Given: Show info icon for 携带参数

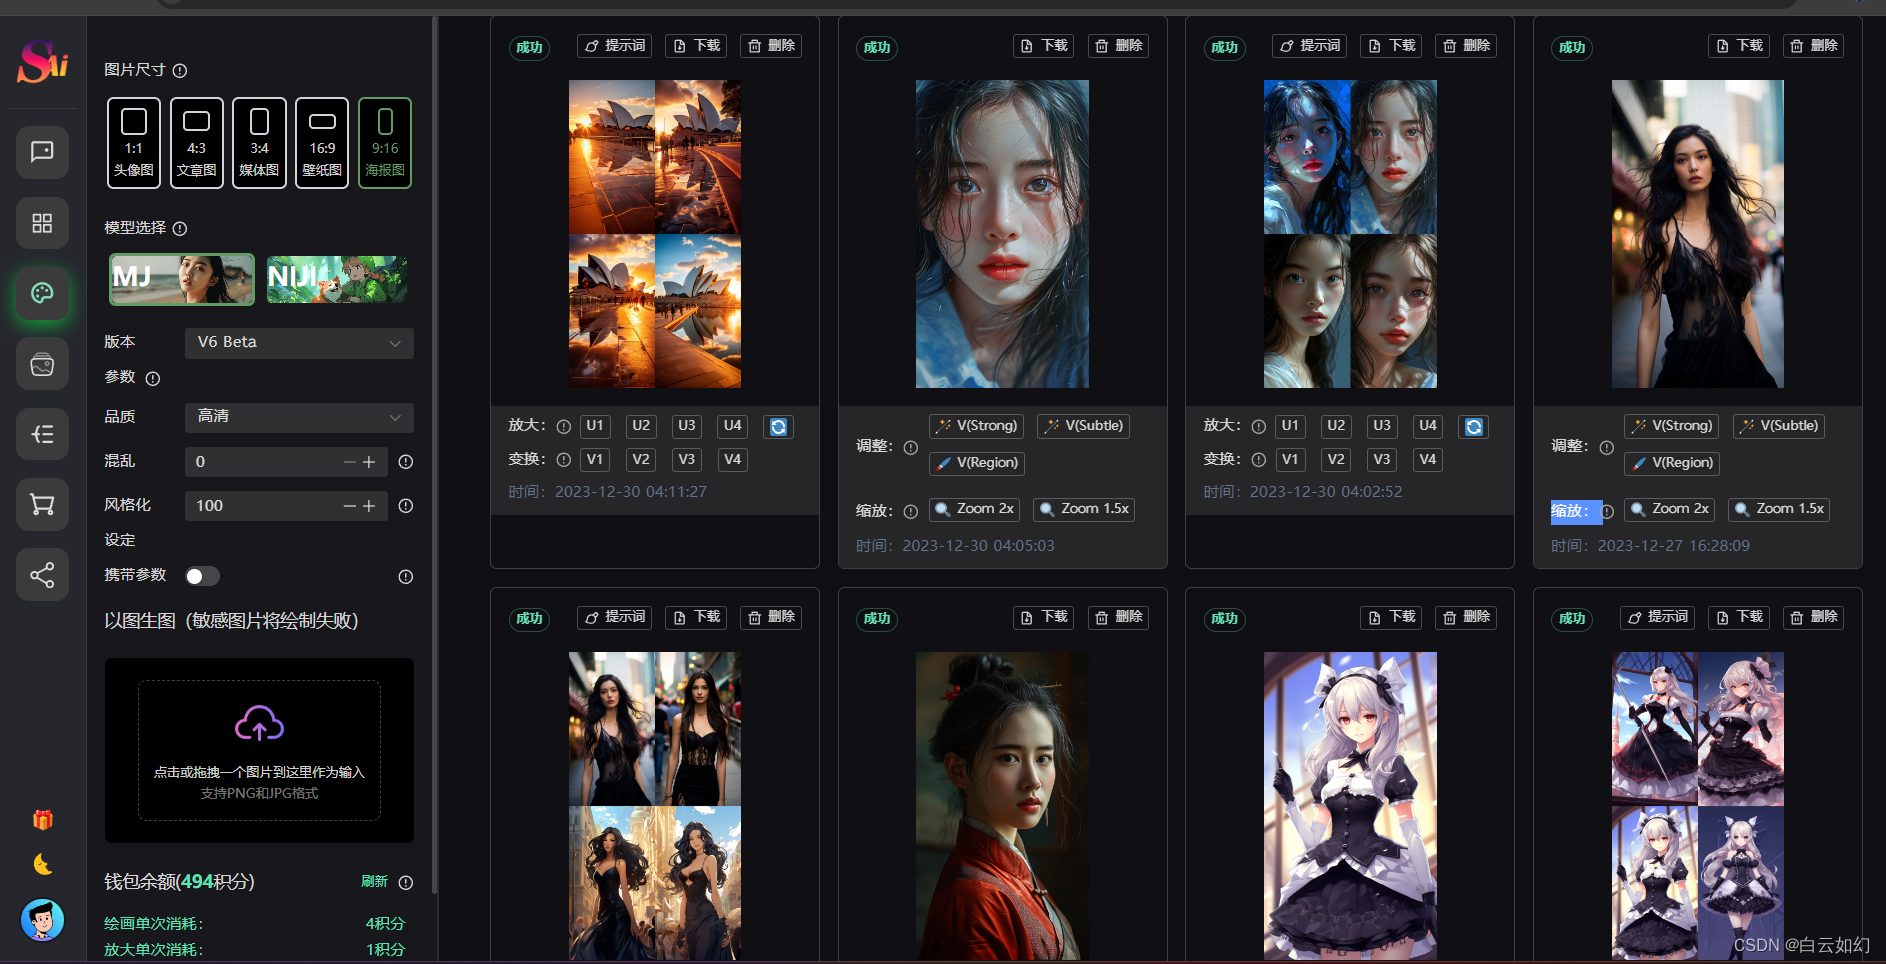Looking at the screenshot, I should click(406, 577).
